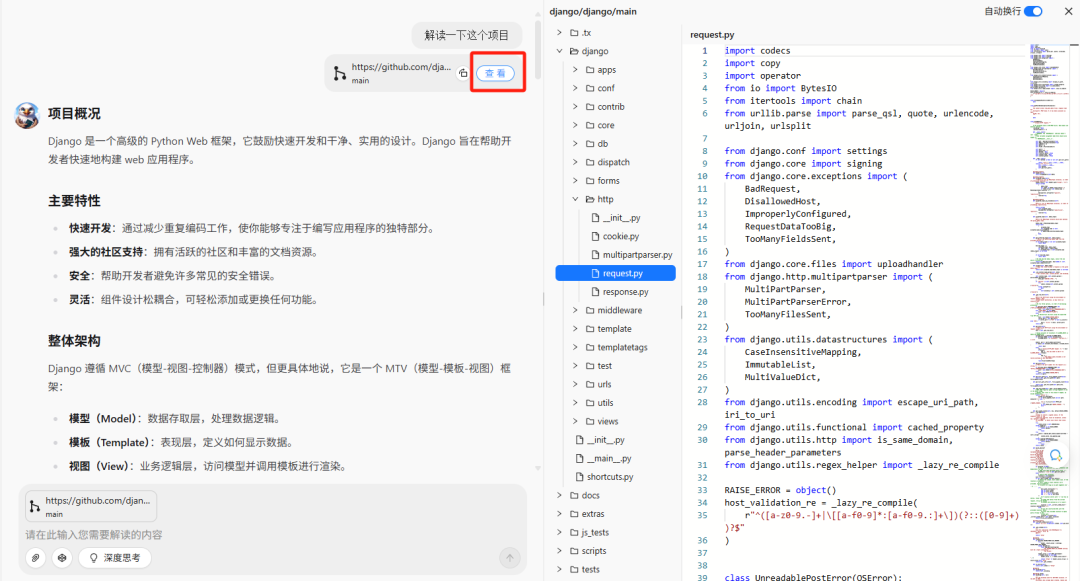Click the git branch icon in the chat repo card
Viewport: 1080px width, 581px height.
(x=340, y=73)
